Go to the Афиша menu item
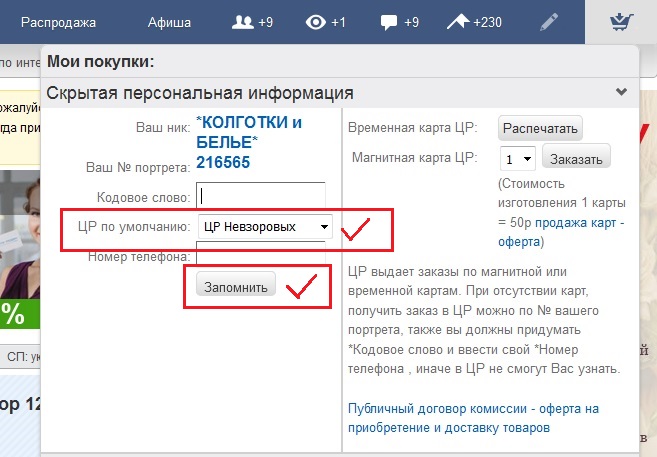 (169, 22)
